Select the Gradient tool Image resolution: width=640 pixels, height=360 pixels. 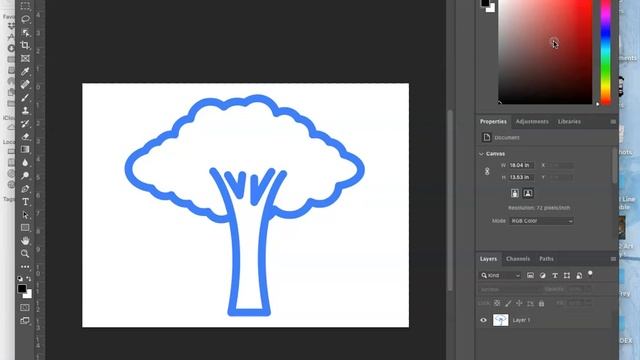[x=25, y=149]
